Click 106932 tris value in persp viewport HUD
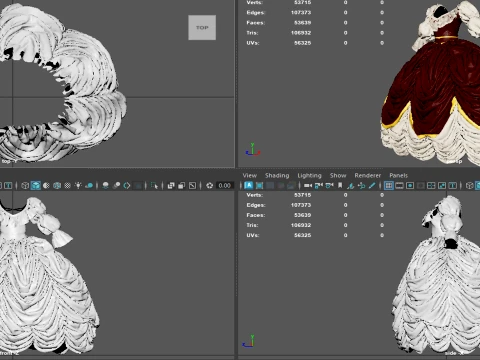480x360 pixels. 301,33
